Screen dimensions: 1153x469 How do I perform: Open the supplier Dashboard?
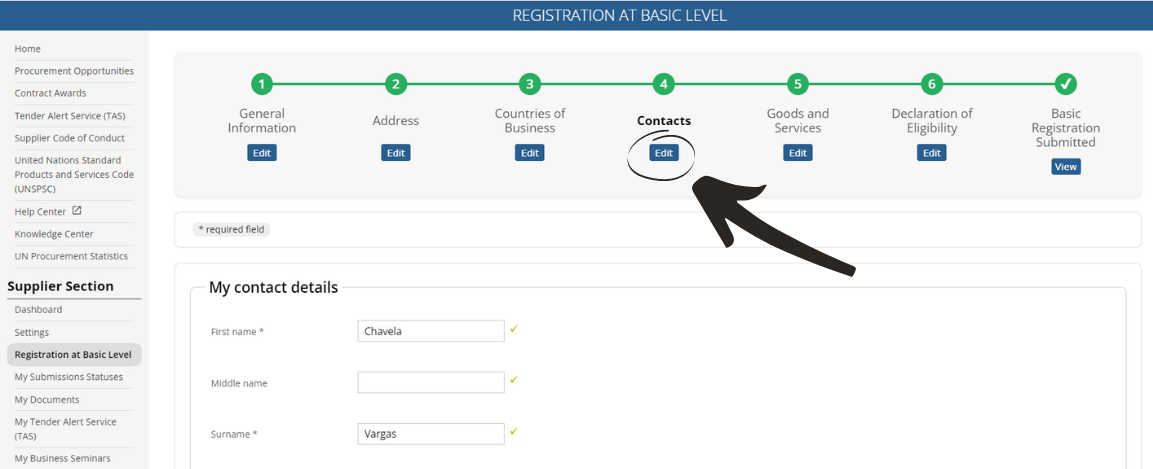click(38, 309)
